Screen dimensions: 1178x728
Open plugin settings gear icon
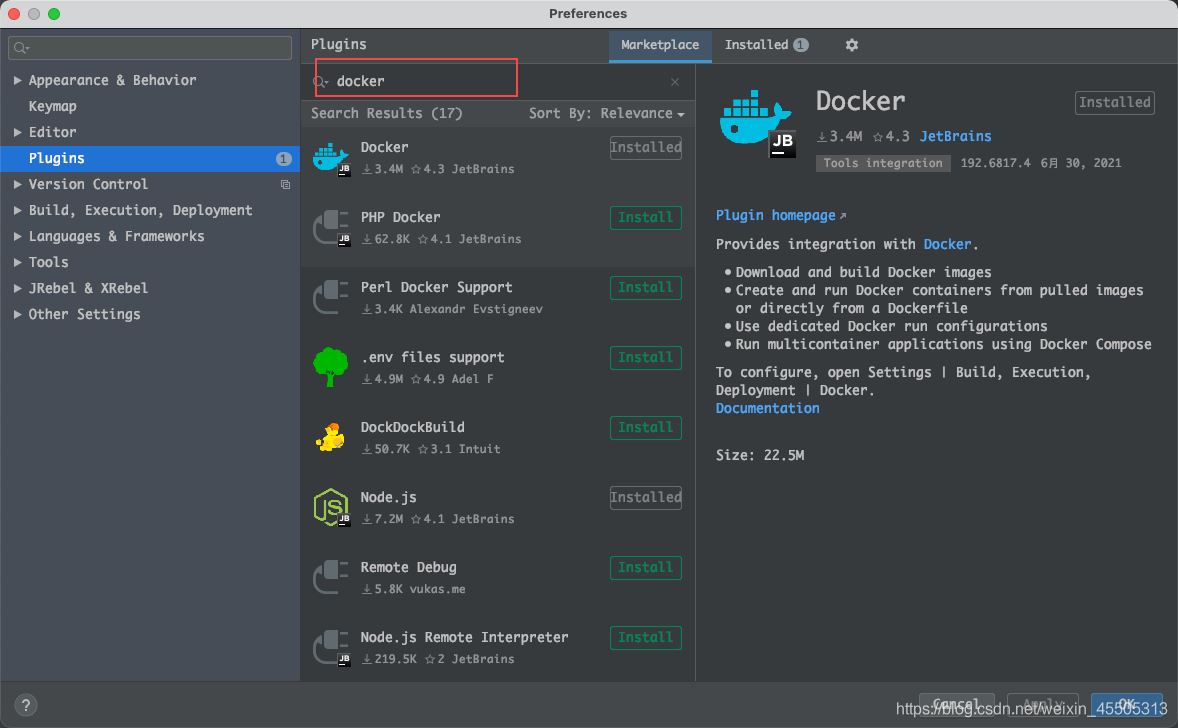tap(852, 45)
